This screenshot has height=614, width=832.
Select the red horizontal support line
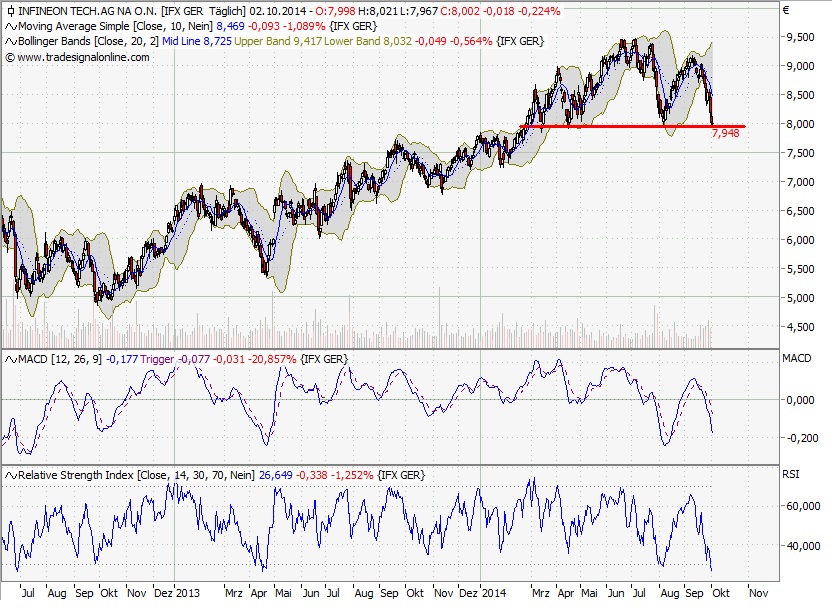click(x=632, y=126)
